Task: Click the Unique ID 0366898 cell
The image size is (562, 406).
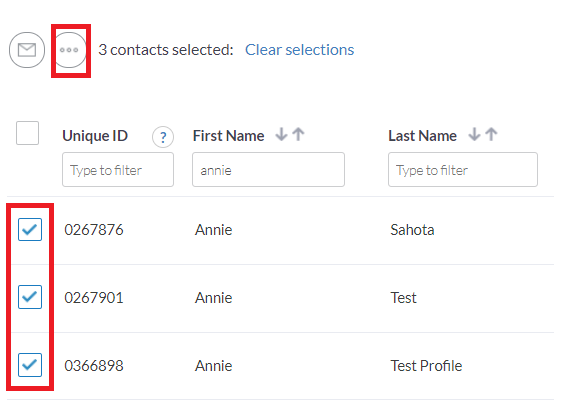Action: pyautogui.click(x=94, y=366)
